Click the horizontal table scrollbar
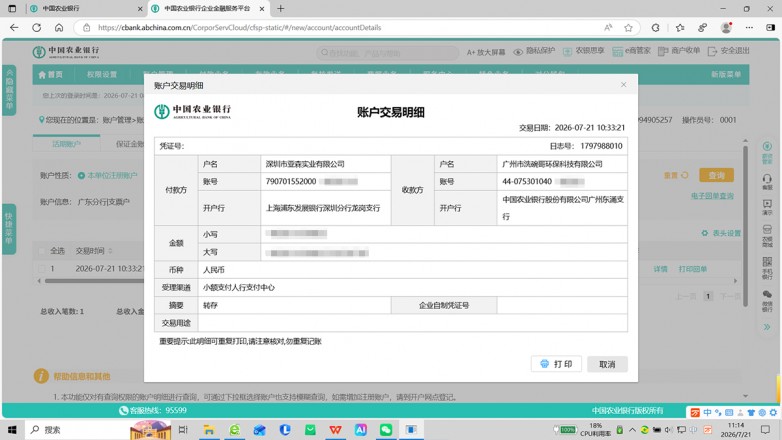782x440 pixels. pos(95,281)
